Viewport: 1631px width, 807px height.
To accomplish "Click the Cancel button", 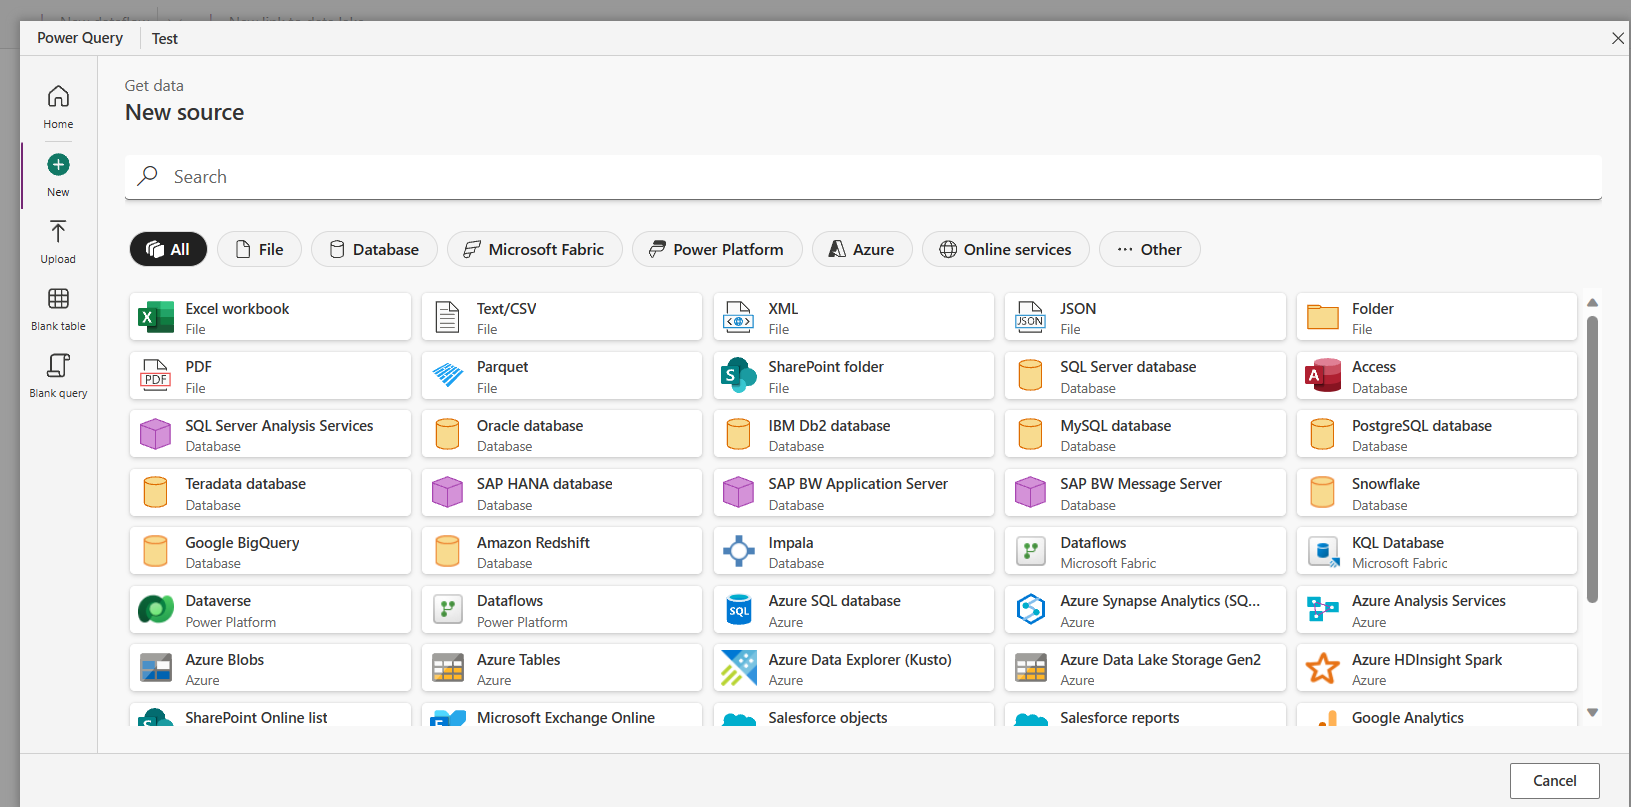I will pos(1554,781).
